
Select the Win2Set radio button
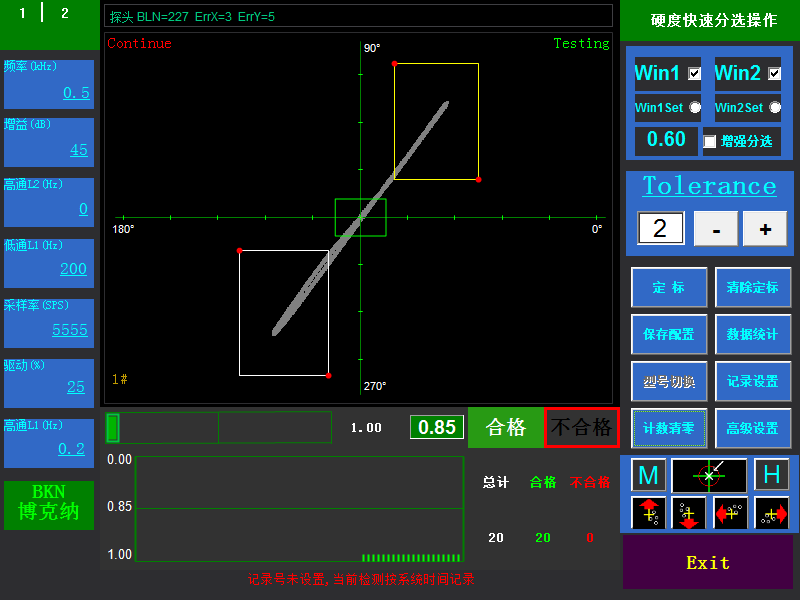[774, 107]
